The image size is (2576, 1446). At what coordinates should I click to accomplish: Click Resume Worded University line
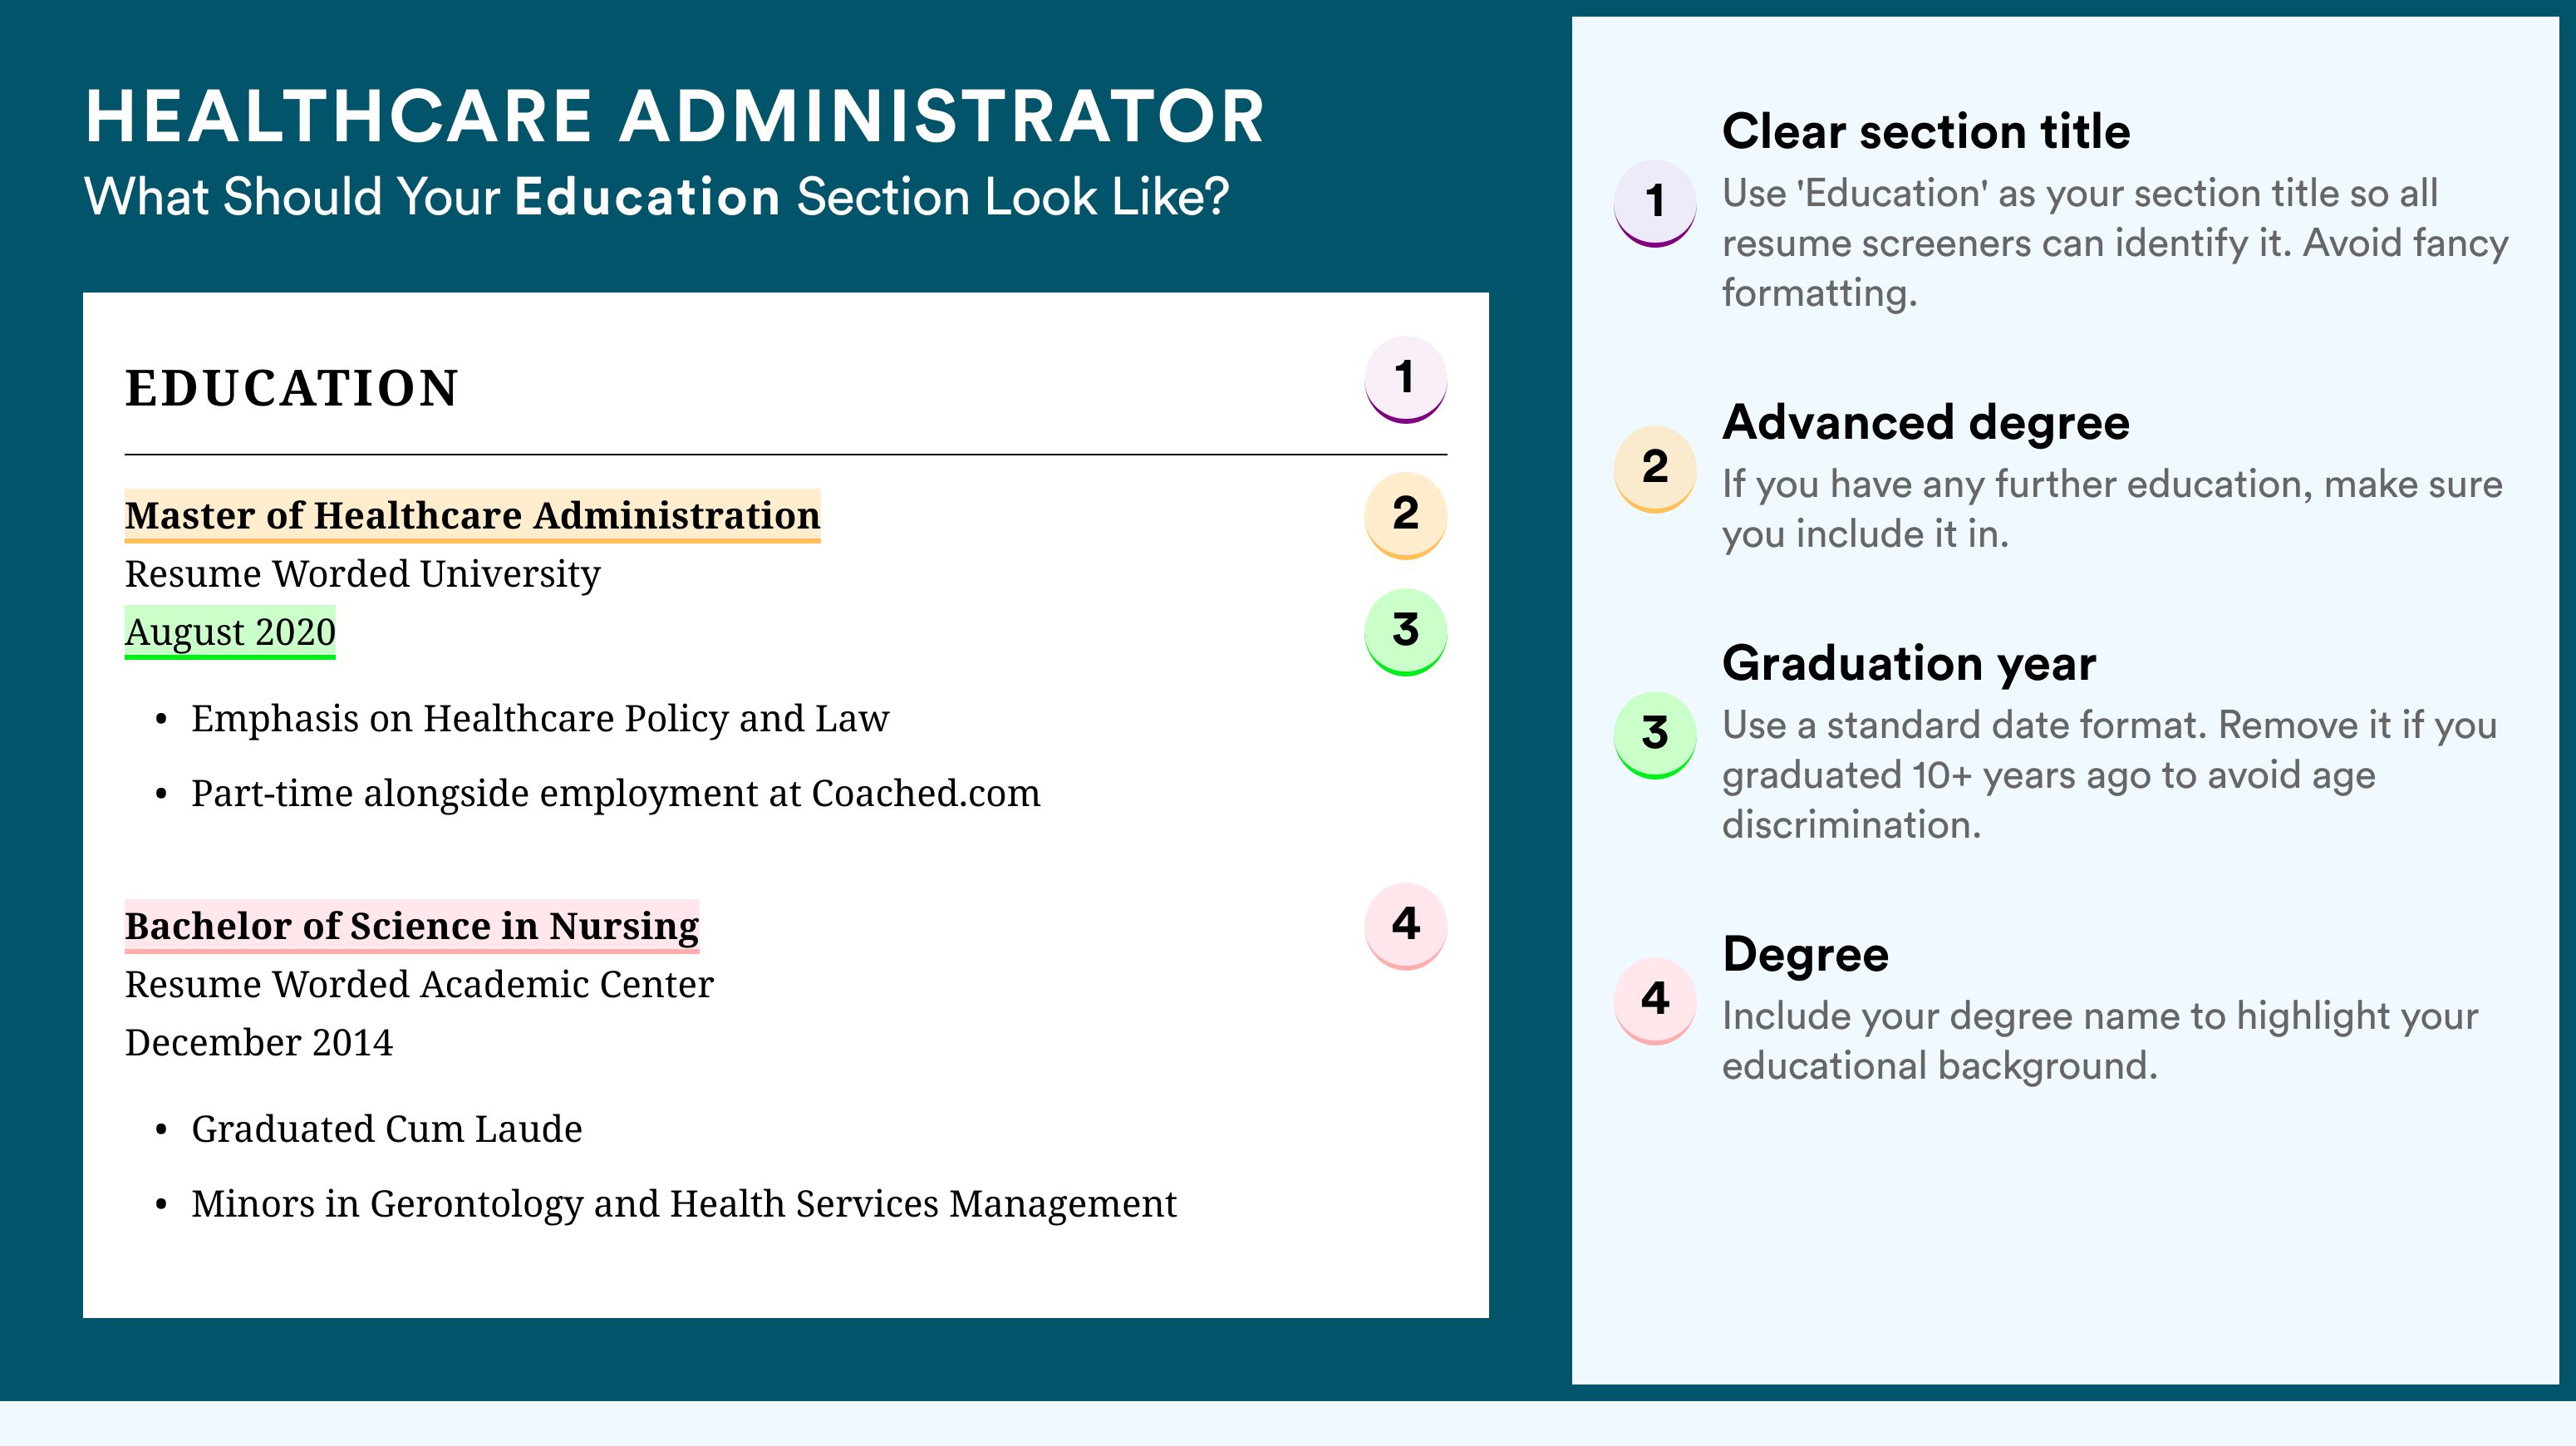(363, 574)
